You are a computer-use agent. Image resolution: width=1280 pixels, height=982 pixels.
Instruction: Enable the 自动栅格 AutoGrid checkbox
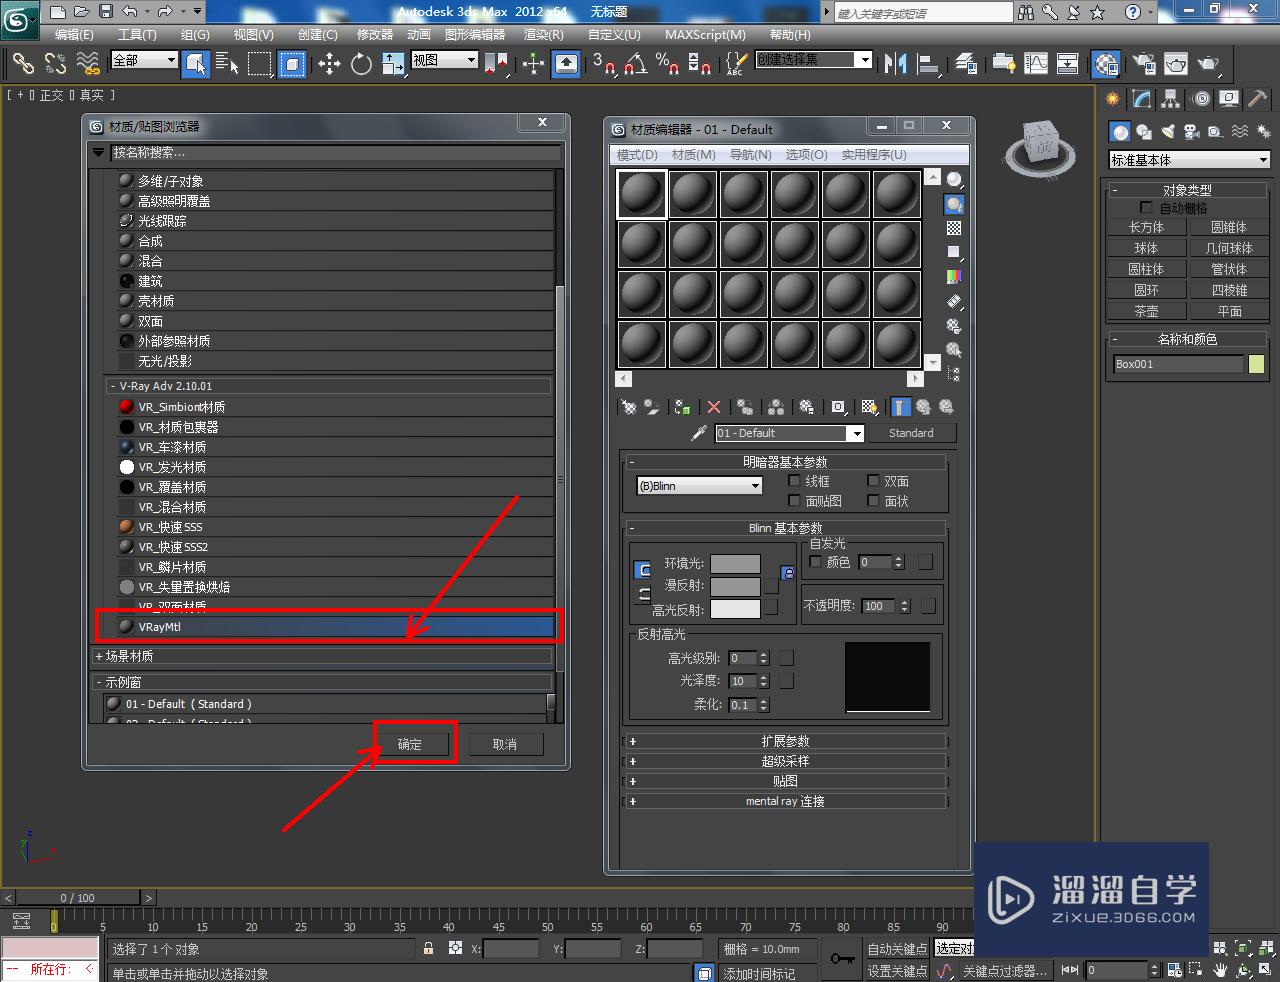click(x=1146, y=208)
